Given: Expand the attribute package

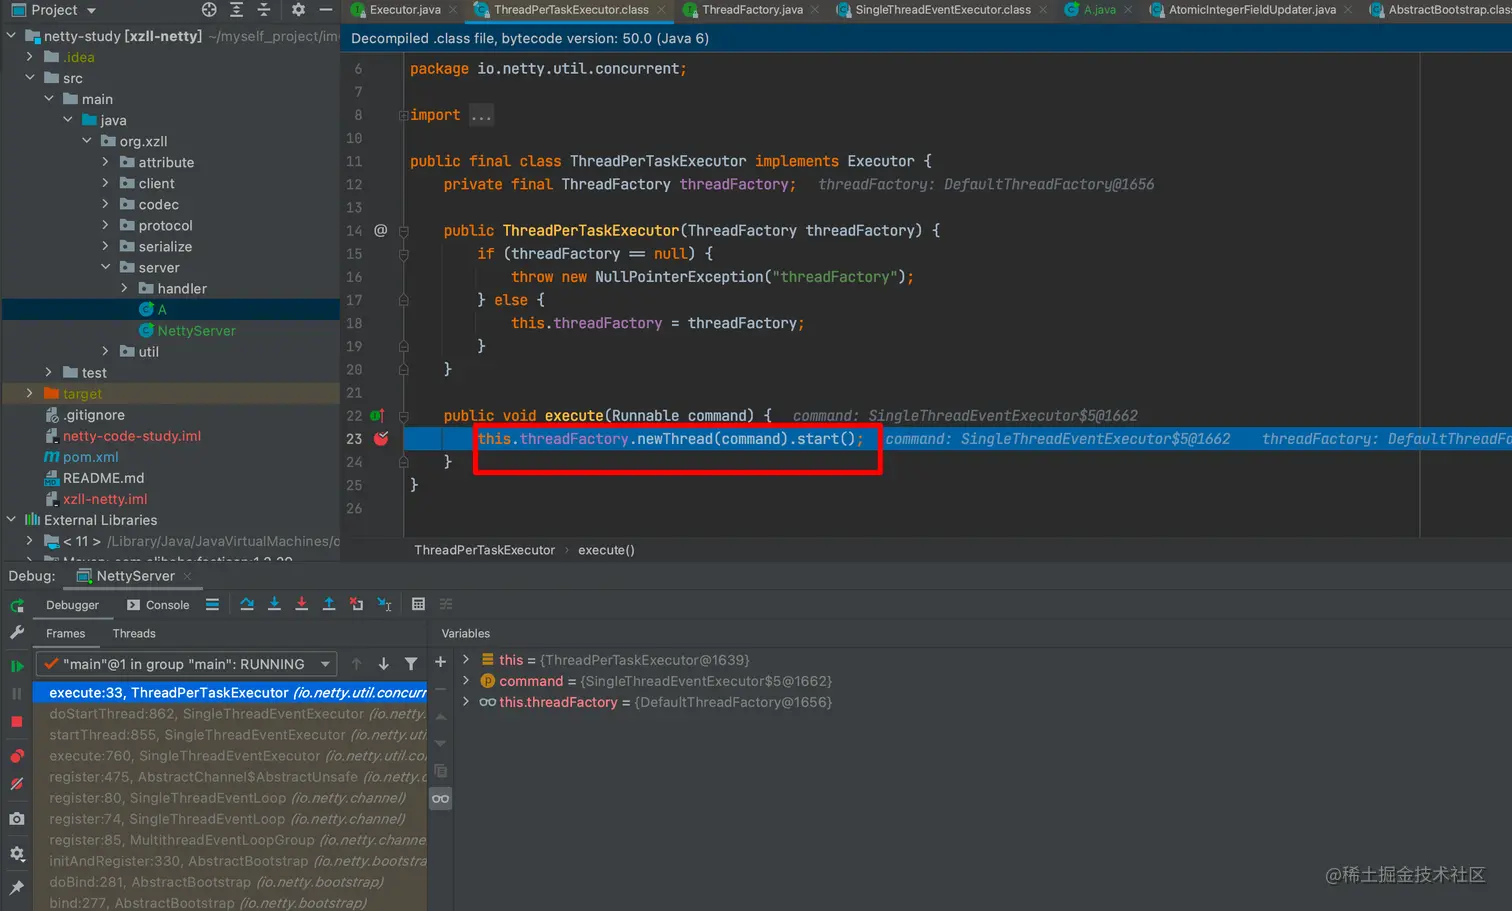Looking at the screenshot, I should click(106, 162).
